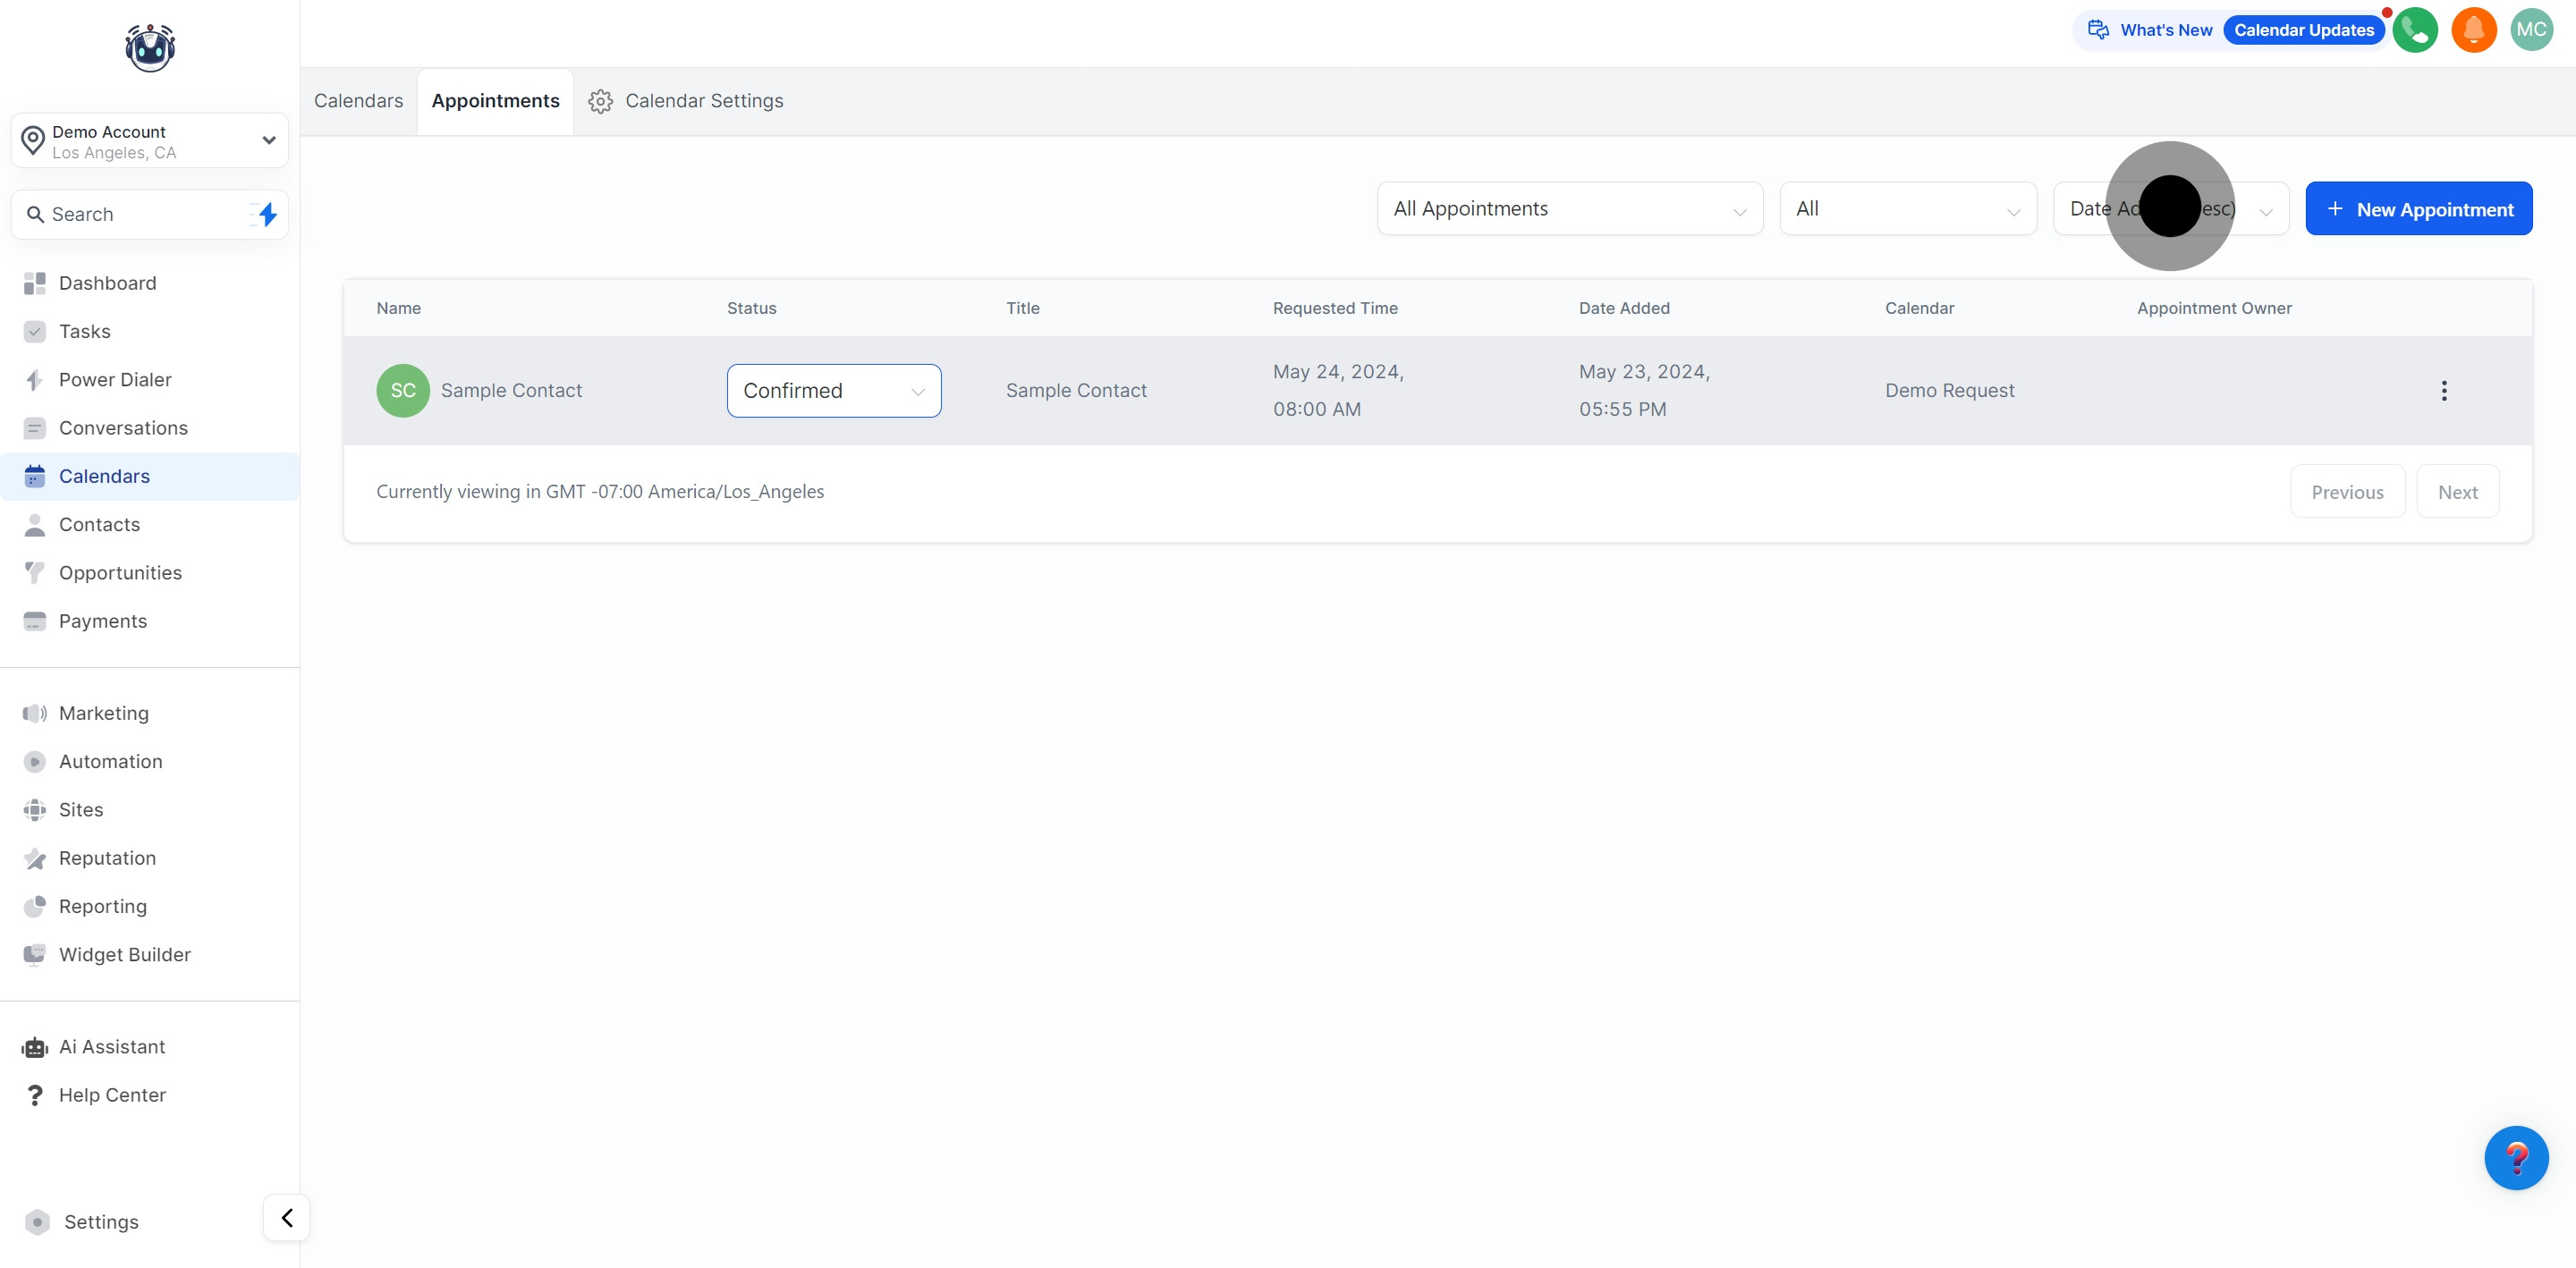This screenshot has width=2576, height=1268.
Task: Open the All Appointments filter dropdown
Action: click(x=1569, y=209)
